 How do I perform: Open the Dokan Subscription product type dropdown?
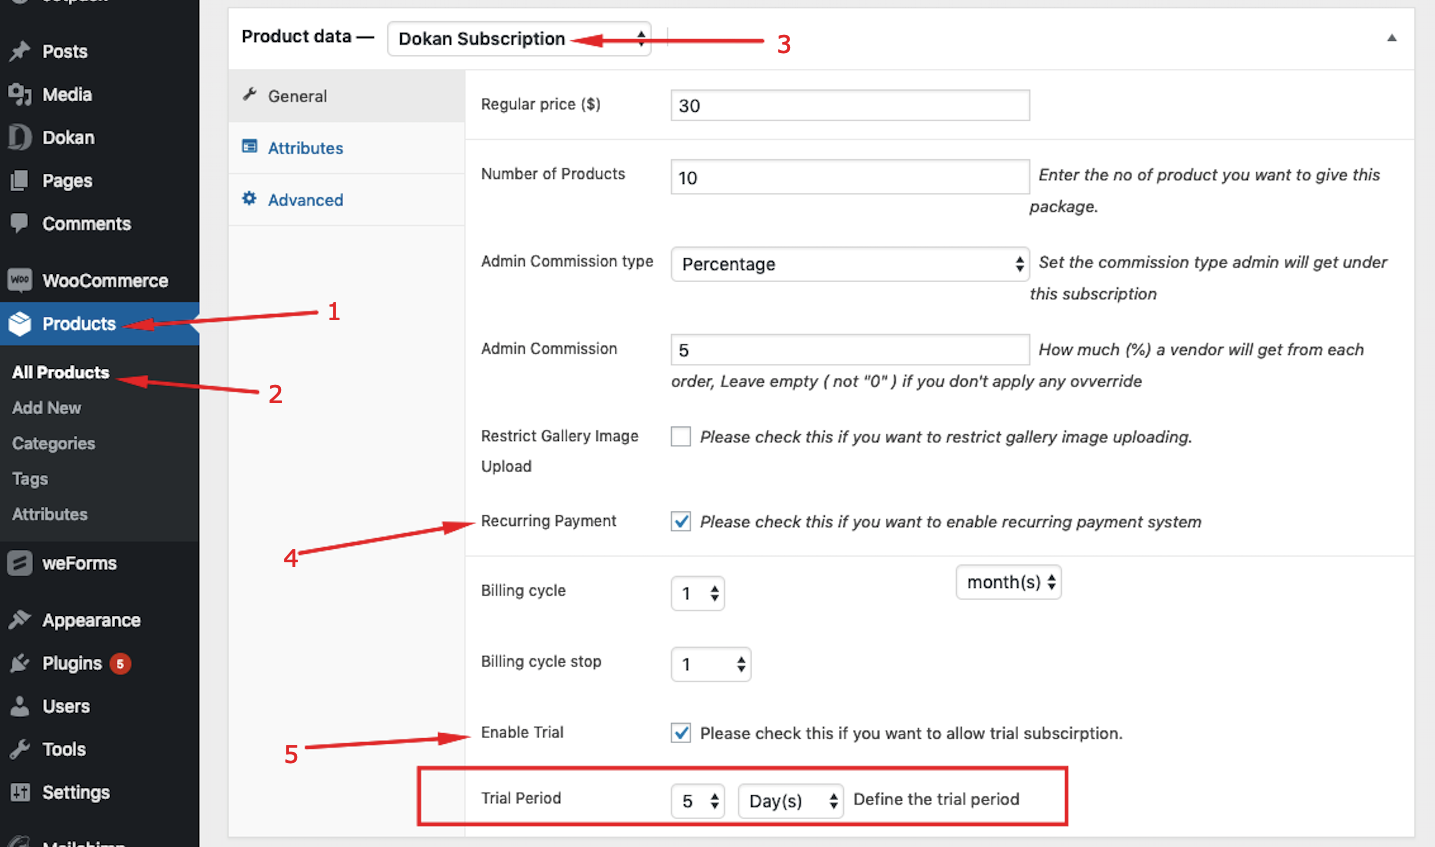click(519, 39)
